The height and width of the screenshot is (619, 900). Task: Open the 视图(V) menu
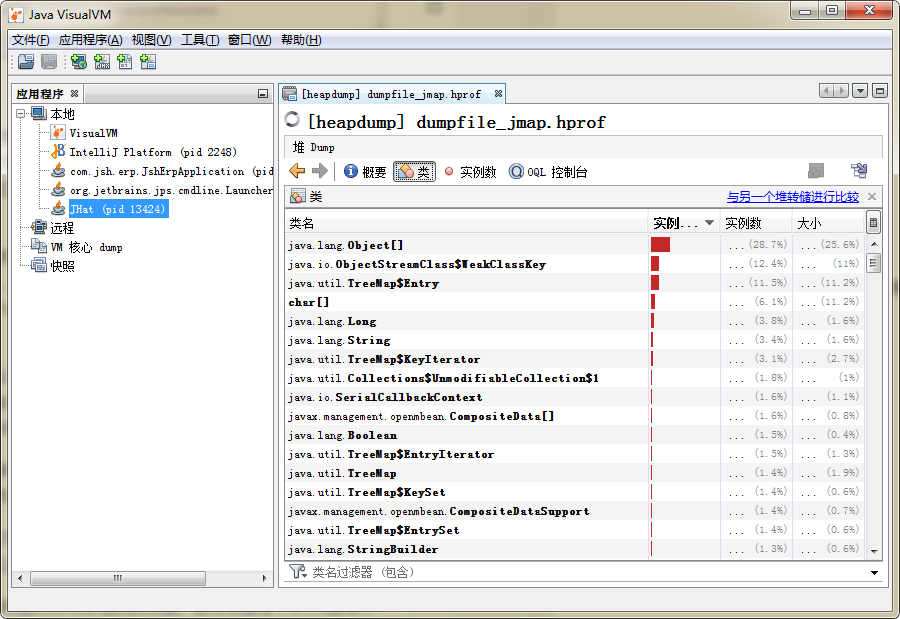(152, 40)
